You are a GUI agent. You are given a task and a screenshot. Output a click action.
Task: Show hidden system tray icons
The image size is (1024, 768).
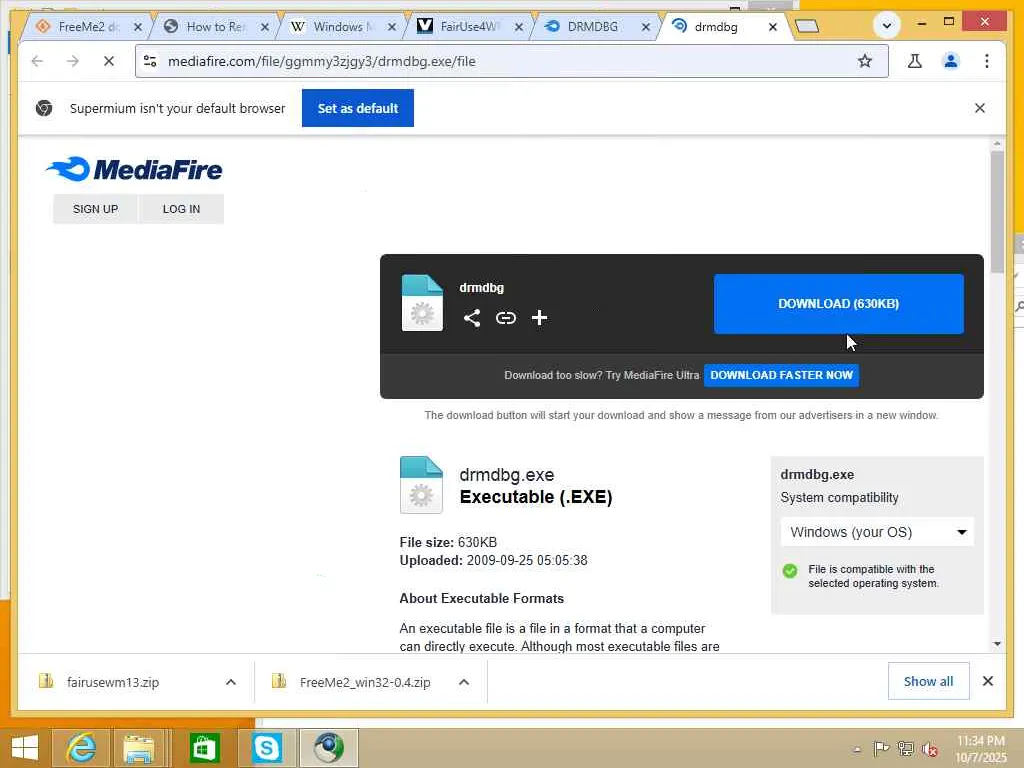coord(857,749)
